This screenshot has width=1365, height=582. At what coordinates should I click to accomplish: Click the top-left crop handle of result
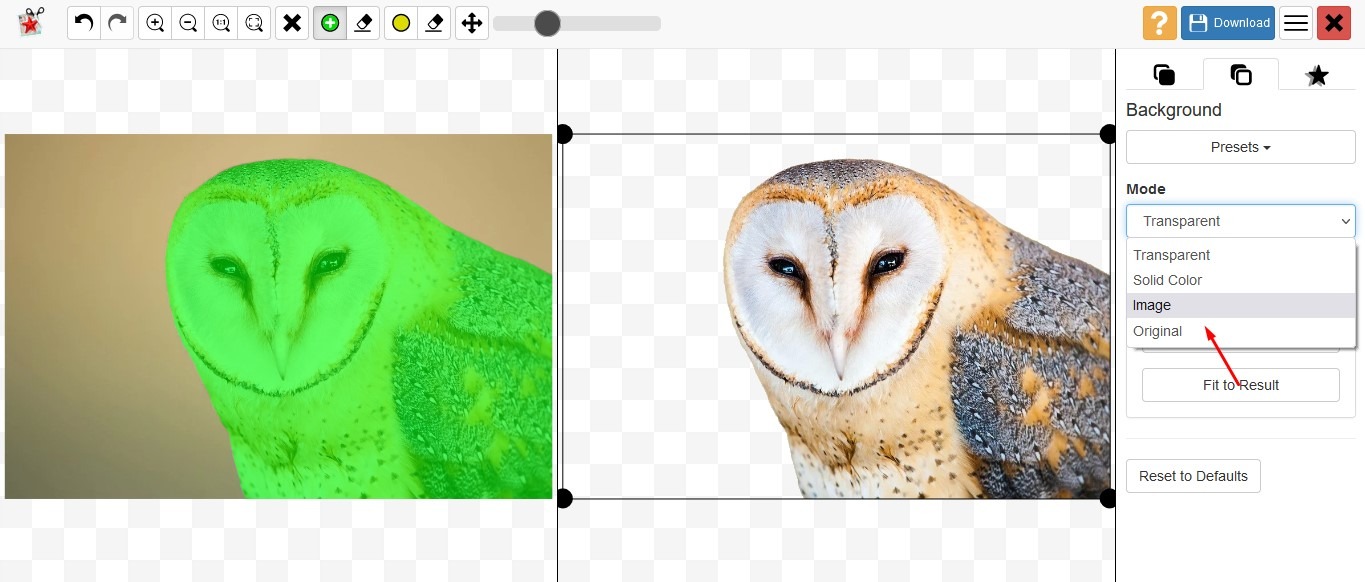(564, 134)
